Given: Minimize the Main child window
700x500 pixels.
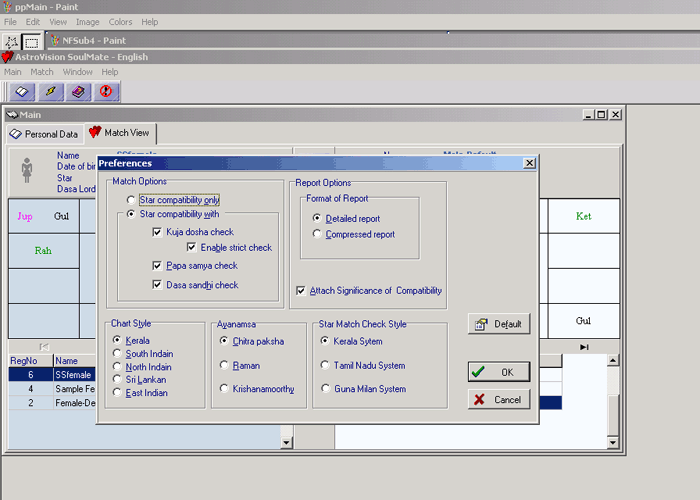Looking at the screenshot, I should (x=588, y=115).
